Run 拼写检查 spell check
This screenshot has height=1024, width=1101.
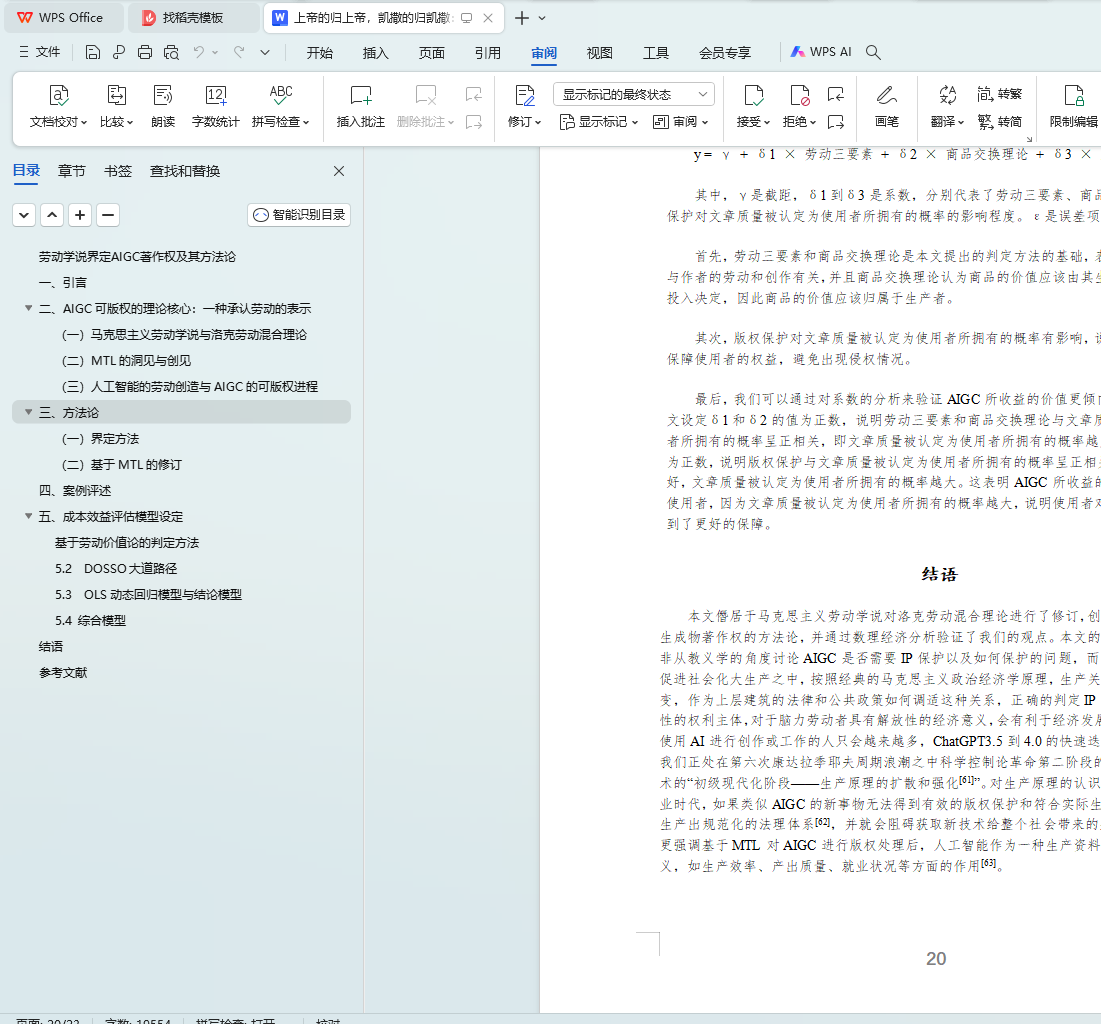[x=280, y=106]
